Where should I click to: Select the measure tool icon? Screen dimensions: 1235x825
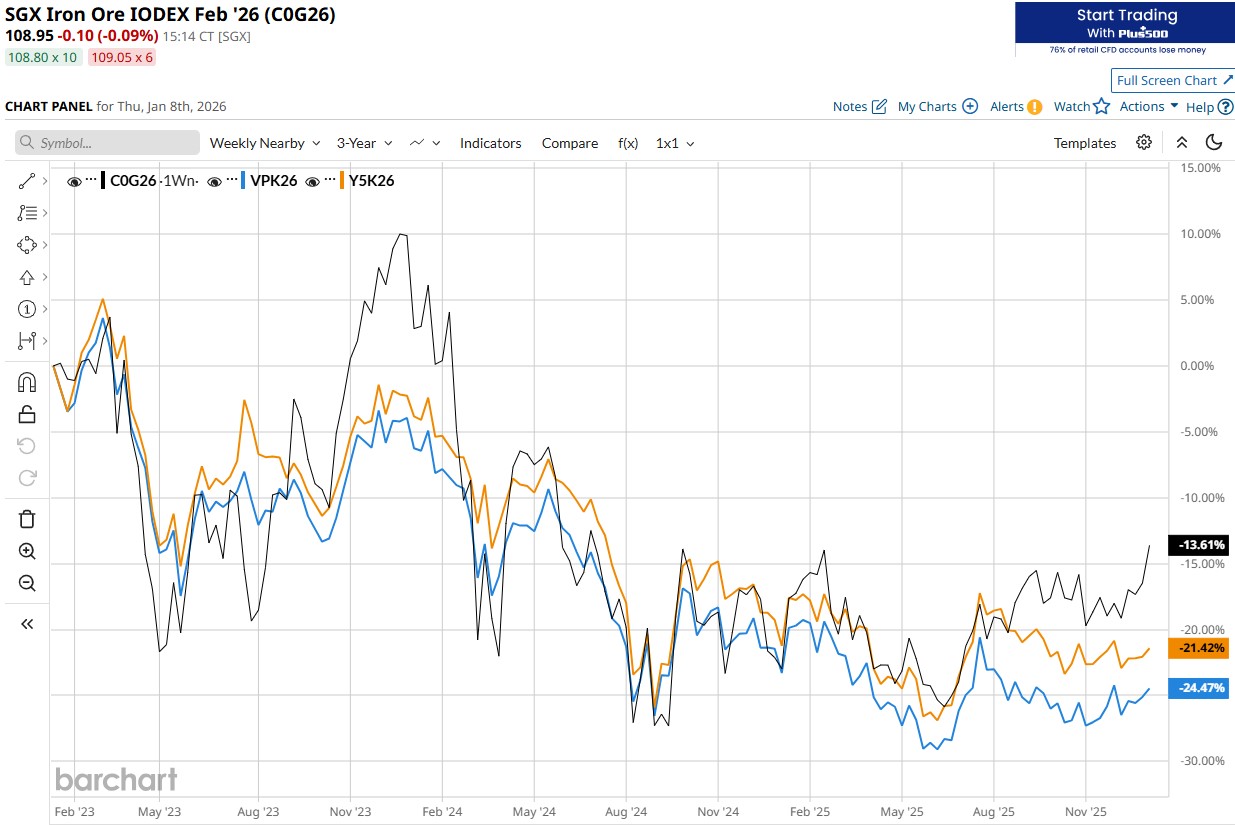pos(27,341)
